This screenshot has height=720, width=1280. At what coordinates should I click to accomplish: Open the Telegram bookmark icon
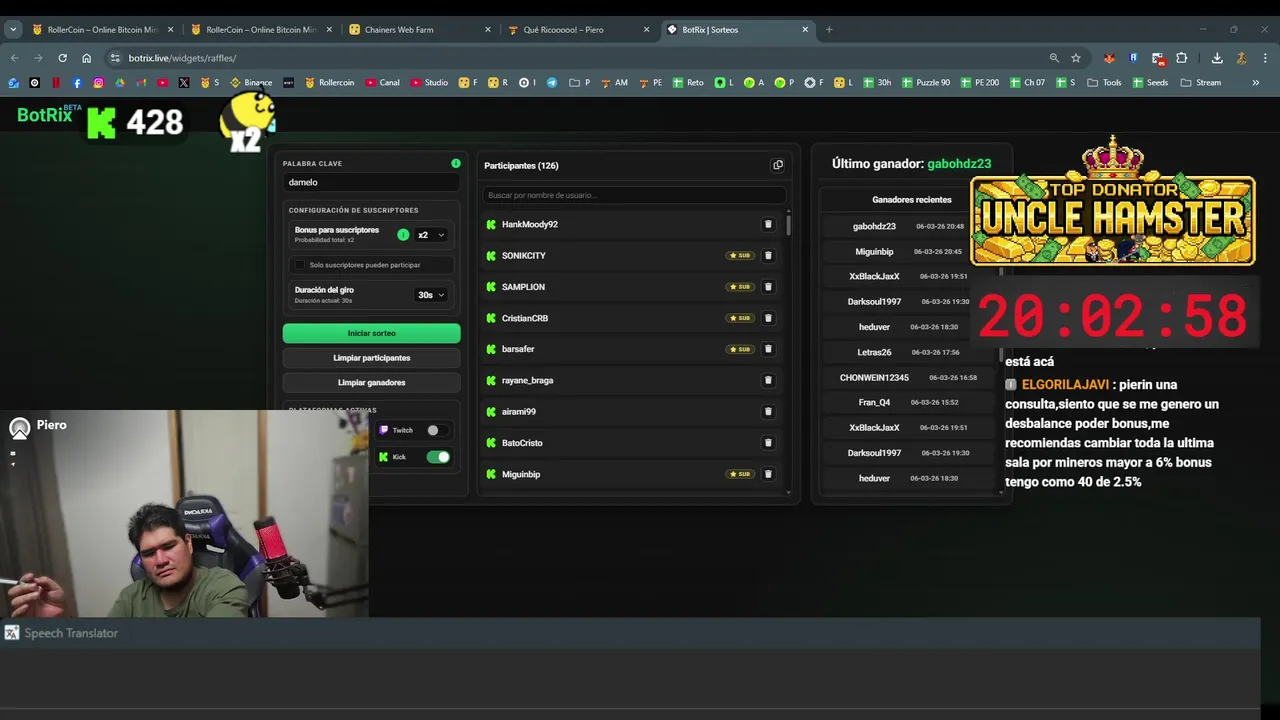coord(551,83)
